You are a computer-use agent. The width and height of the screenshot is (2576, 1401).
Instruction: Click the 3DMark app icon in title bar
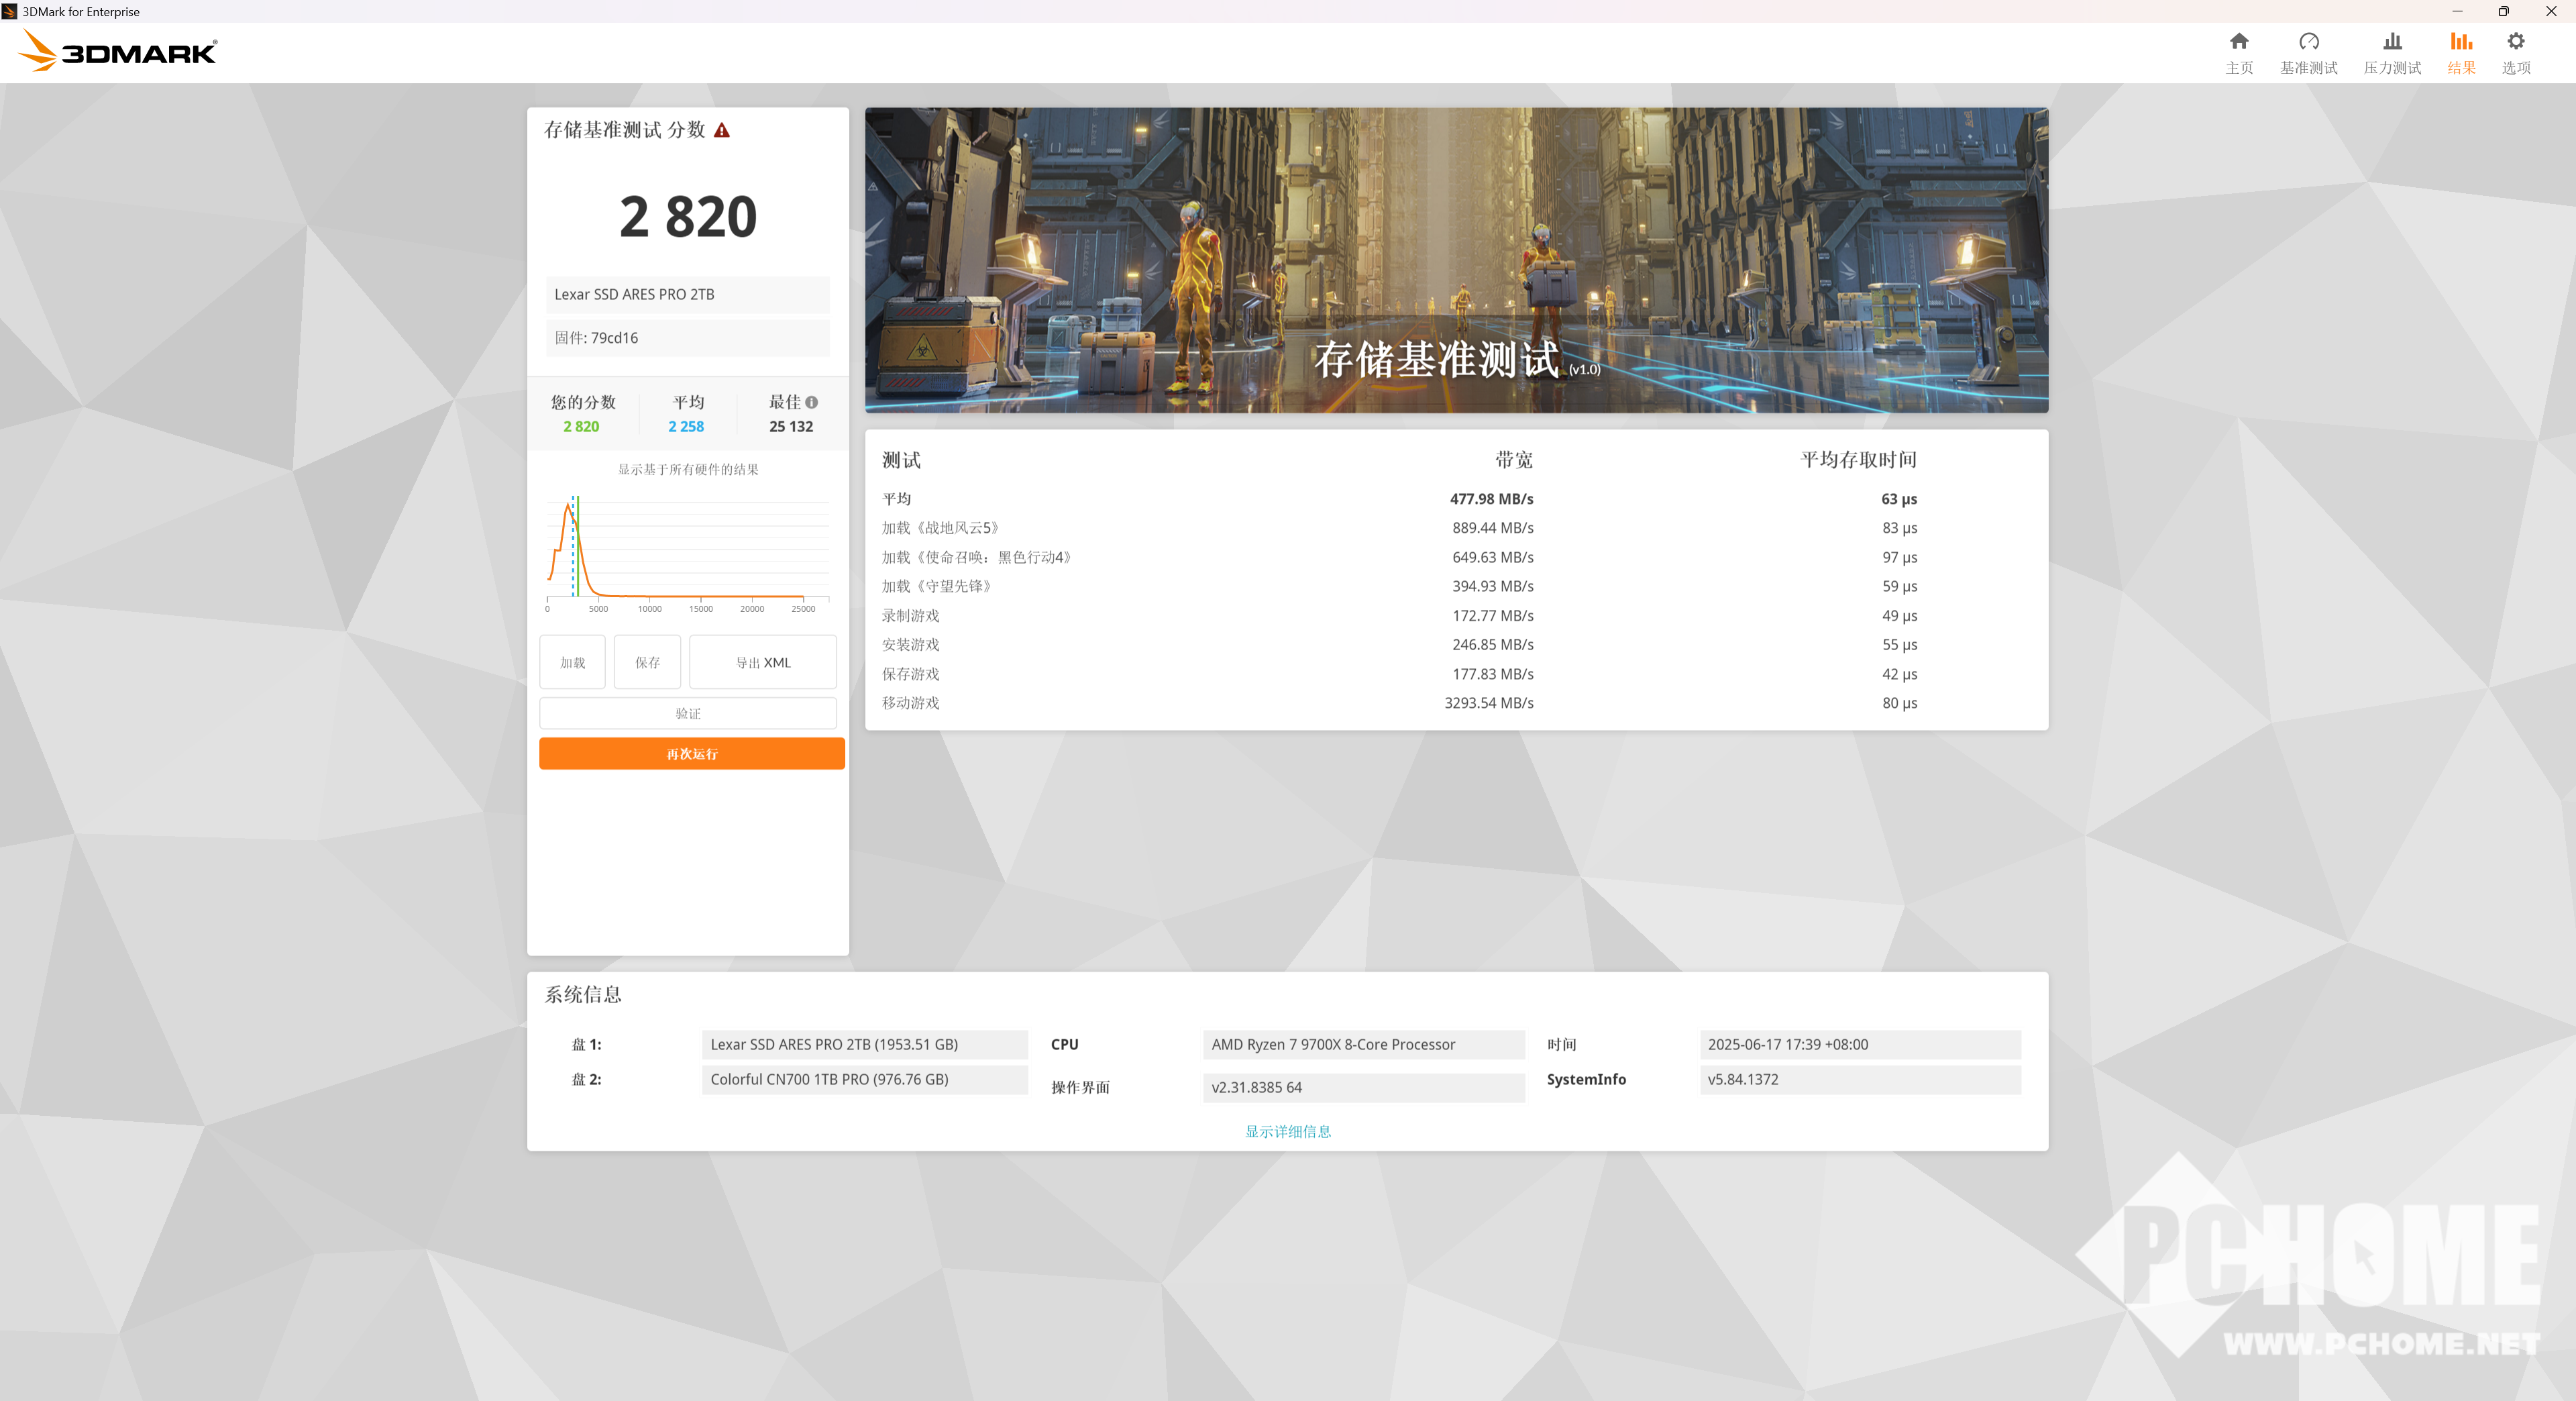pyautogui.click(x=10, y=11)
